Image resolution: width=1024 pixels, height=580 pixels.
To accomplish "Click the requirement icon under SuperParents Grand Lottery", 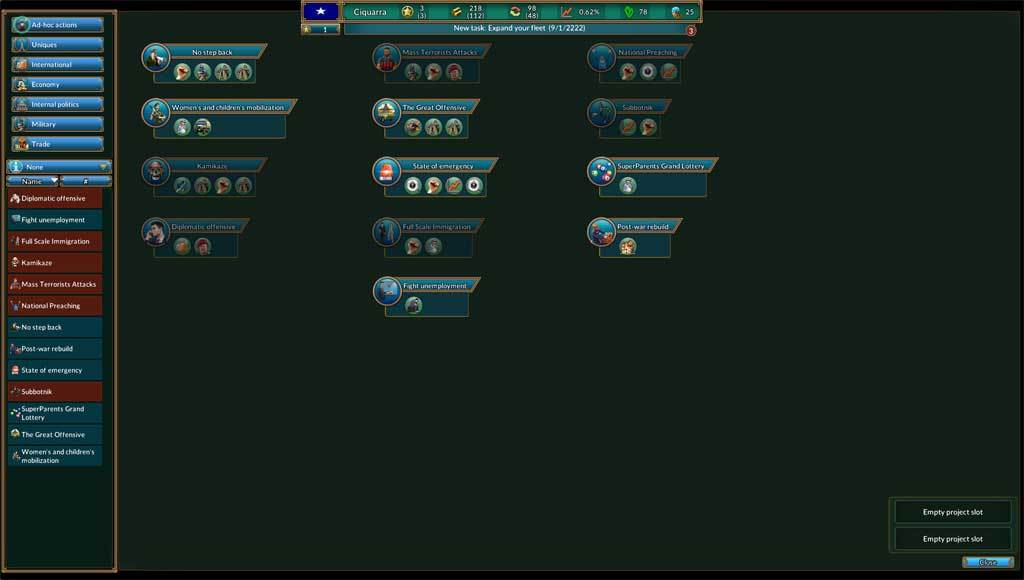I will pyautogui.click(x=628, y=186).
